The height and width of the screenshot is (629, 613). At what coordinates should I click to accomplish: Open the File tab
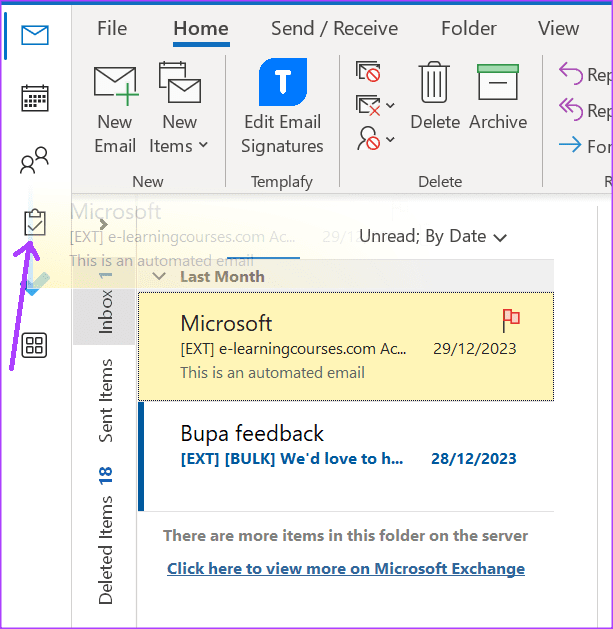(x=112, y=28)
